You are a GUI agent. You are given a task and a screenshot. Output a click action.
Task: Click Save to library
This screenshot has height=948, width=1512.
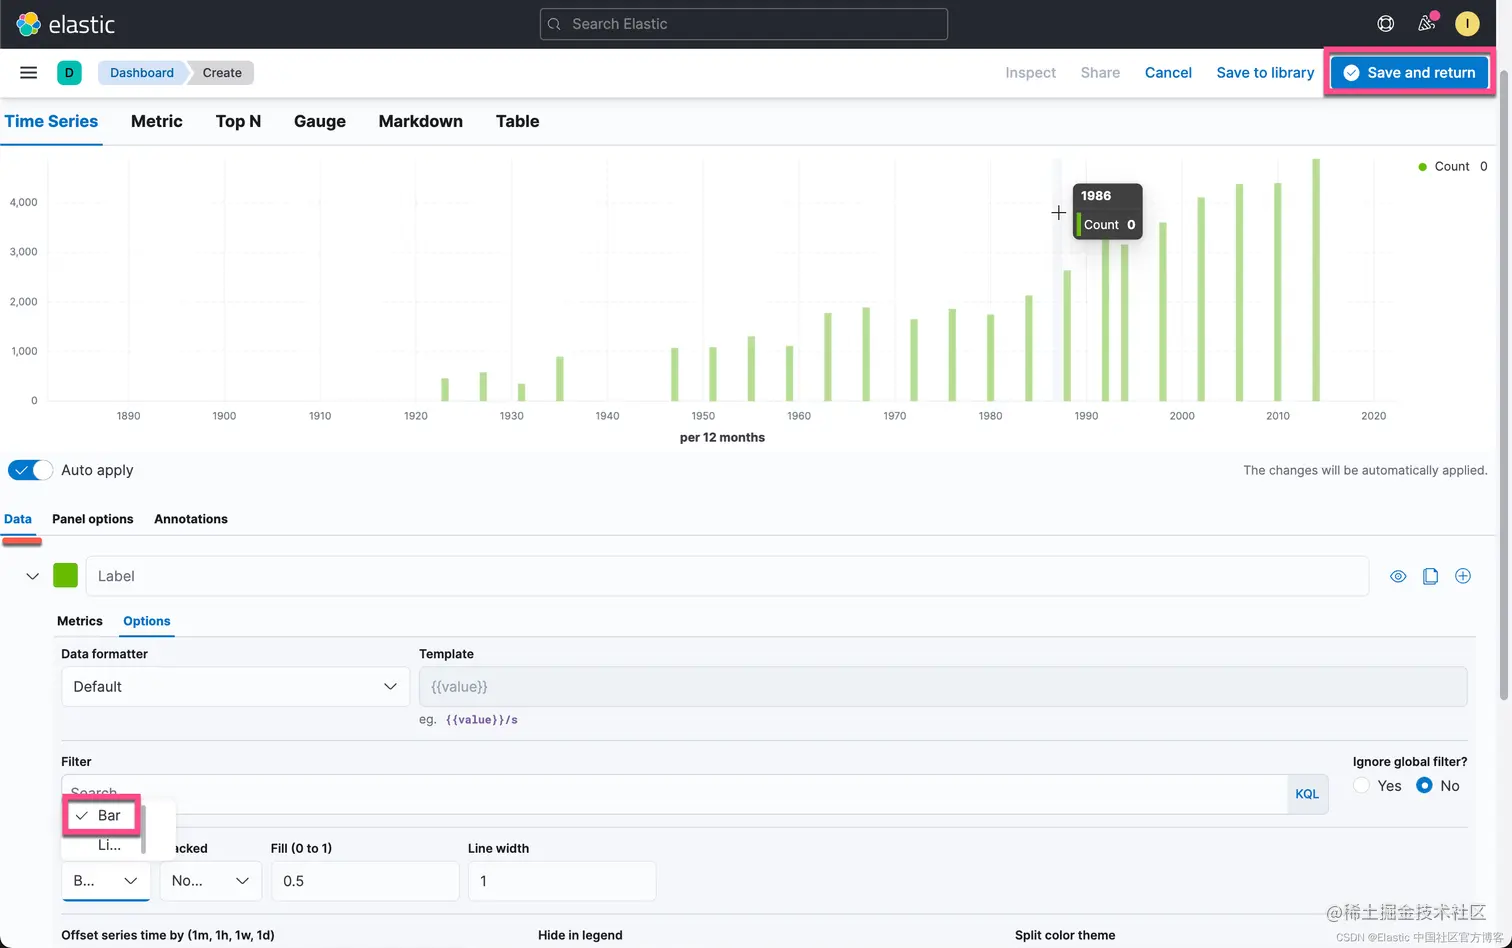point(1265,72)
